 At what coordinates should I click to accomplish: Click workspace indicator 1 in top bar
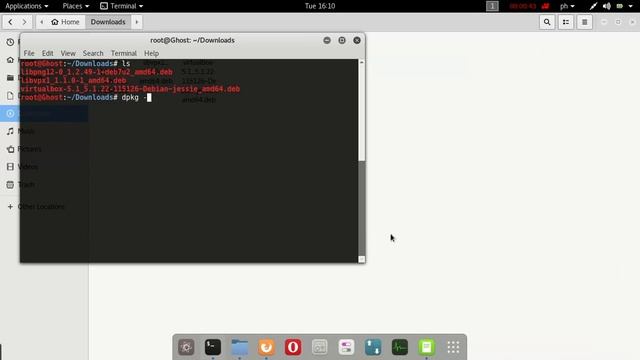492,6
